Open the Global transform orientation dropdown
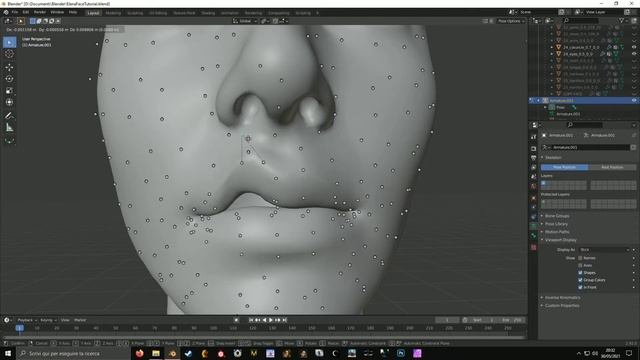This screenshot has height=360, width=640. pyautogui.click(x=245, y=21)
